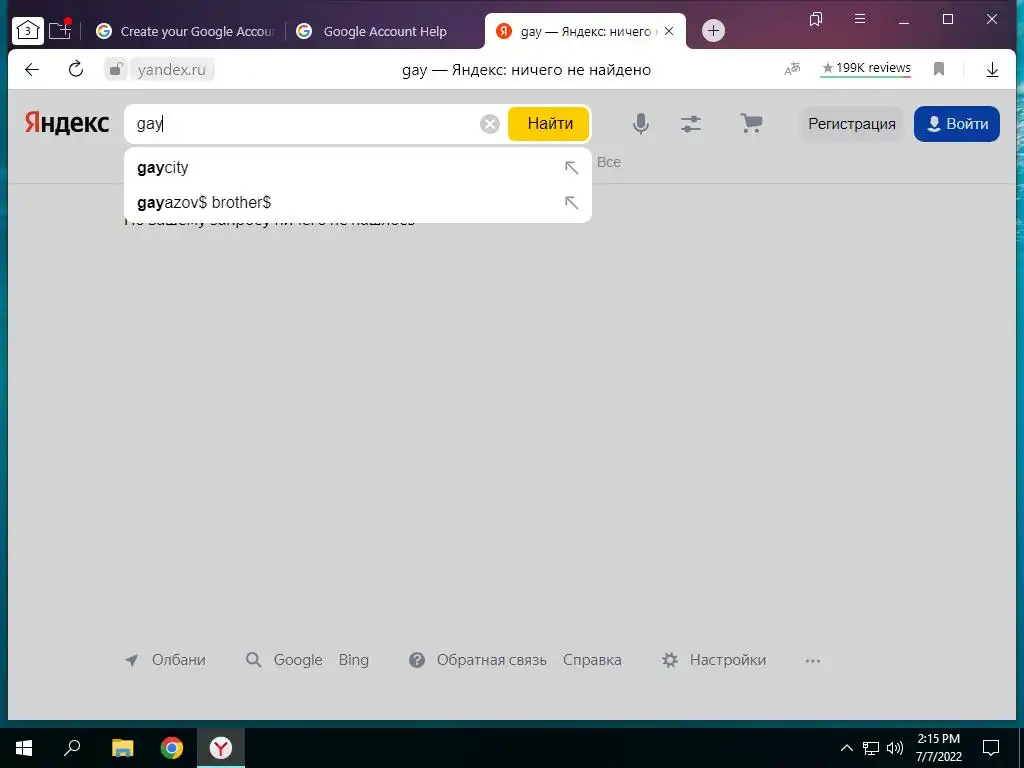1024x768 pixels.
Task: Click Yandex Browser taskbar icon
Action: (x=221, y=748)
